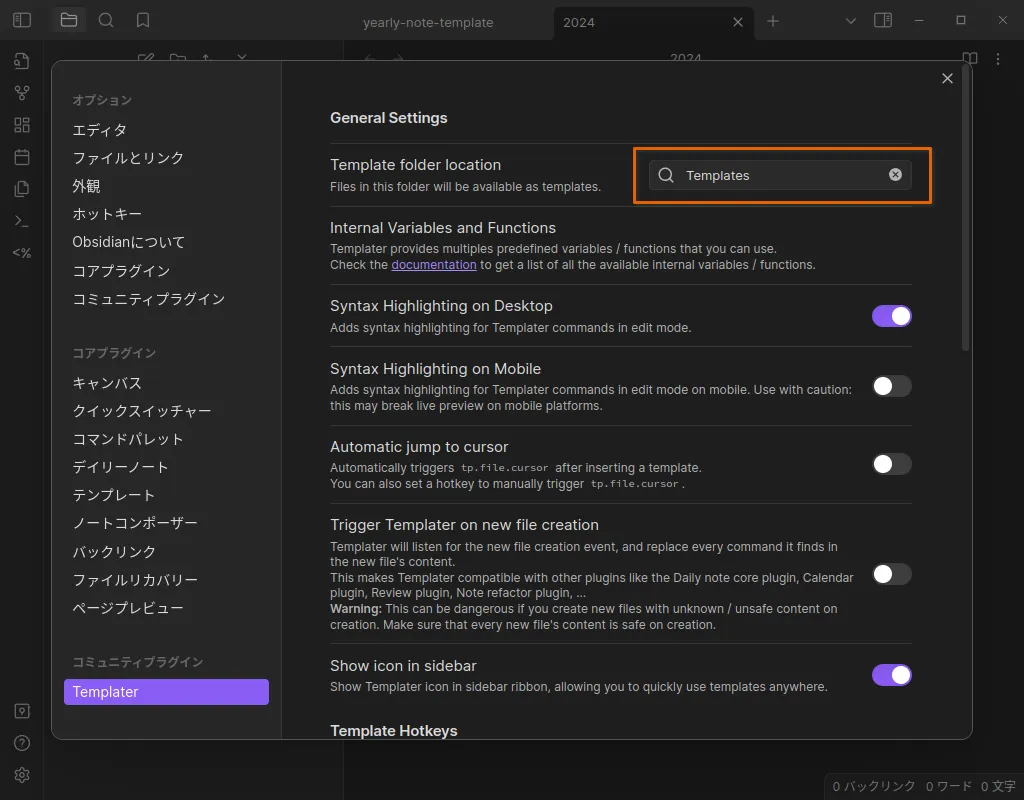The height and width of the screenshot is (800, 1024).
Task: Enable Syntax Highlighting on Mobile
Action: pos(891,386)
